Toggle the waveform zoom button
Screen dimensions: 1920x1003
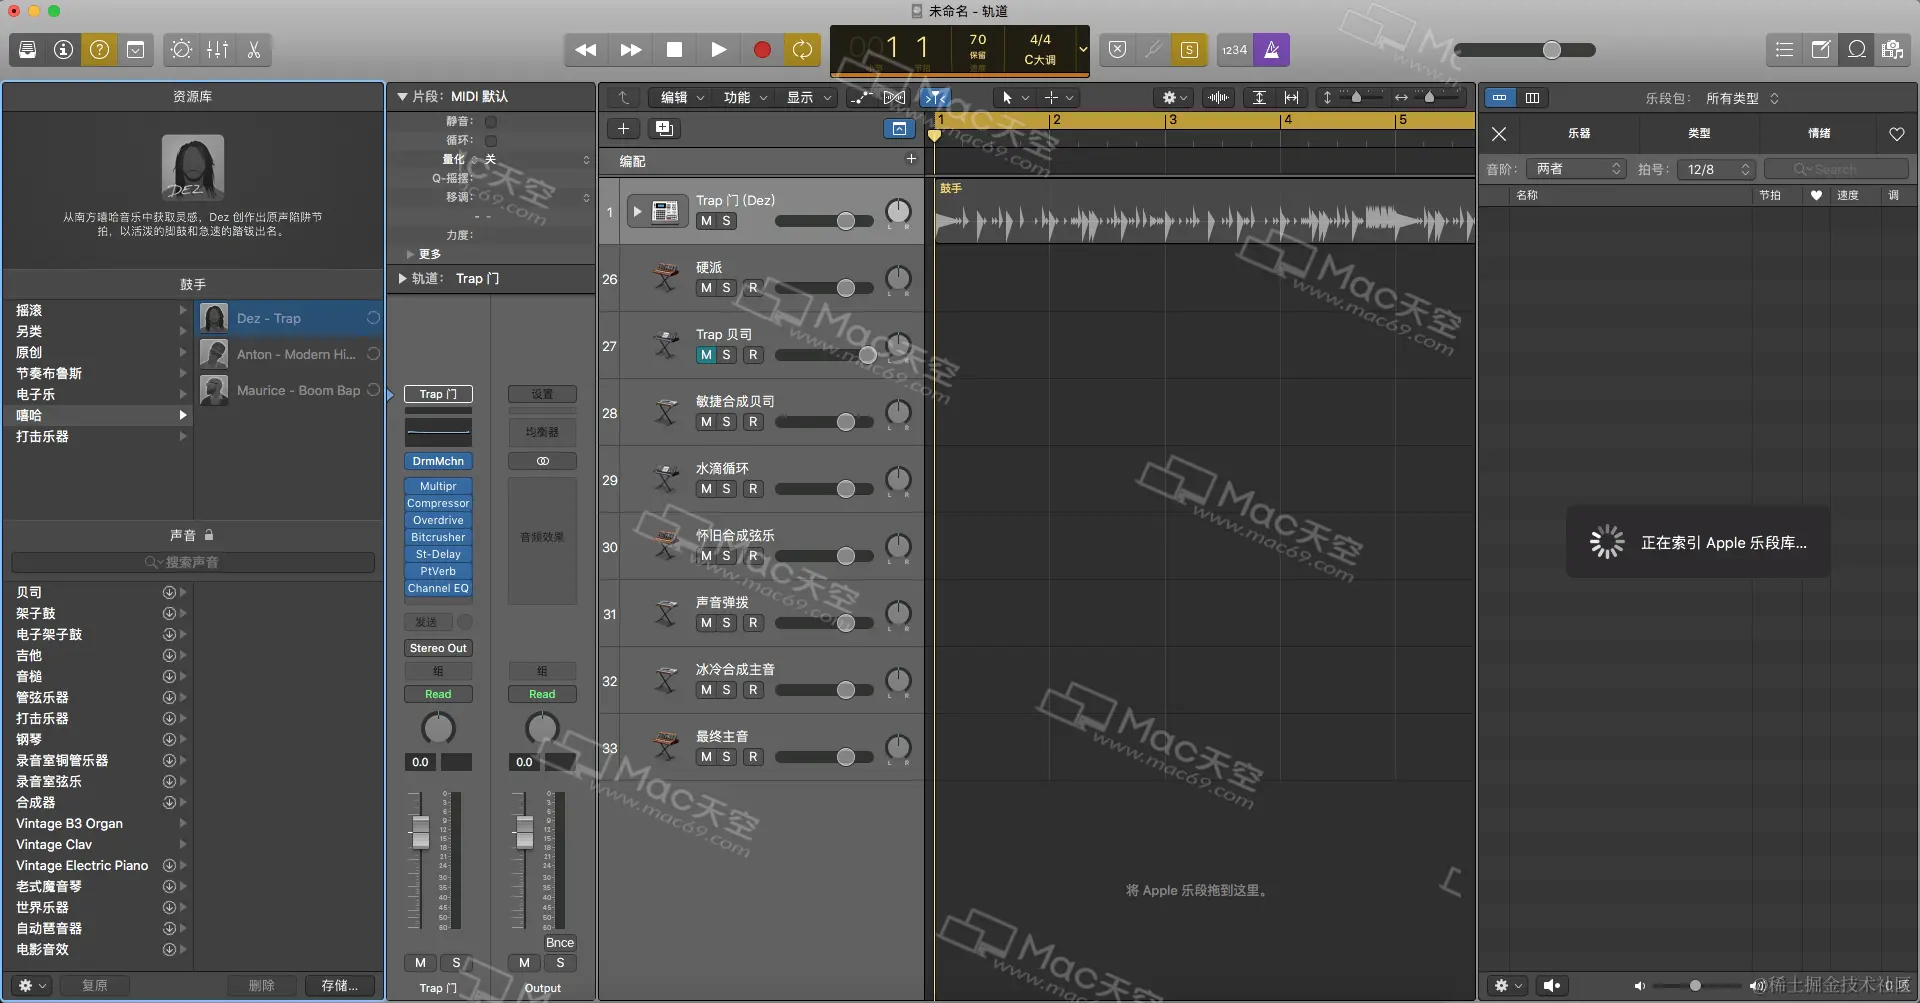click(1218, 98)
